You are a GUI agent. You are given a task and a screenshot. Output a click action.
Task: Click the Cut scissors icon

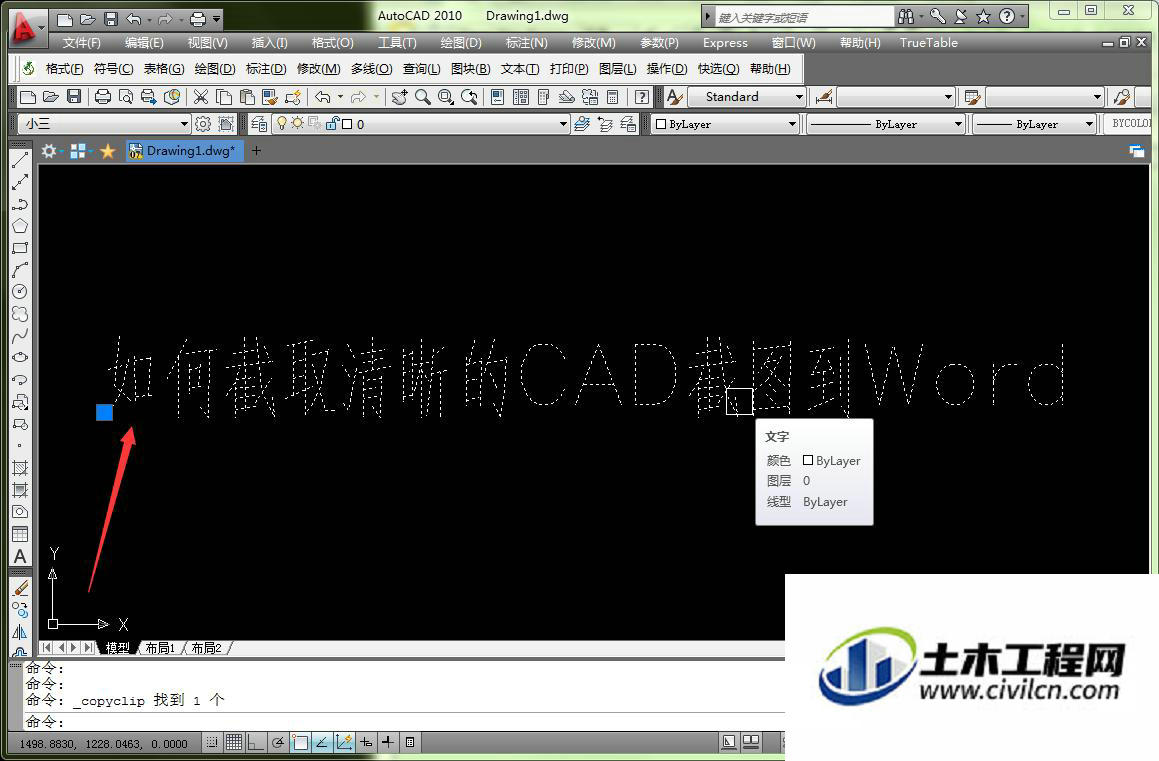[x=200, y=97]
